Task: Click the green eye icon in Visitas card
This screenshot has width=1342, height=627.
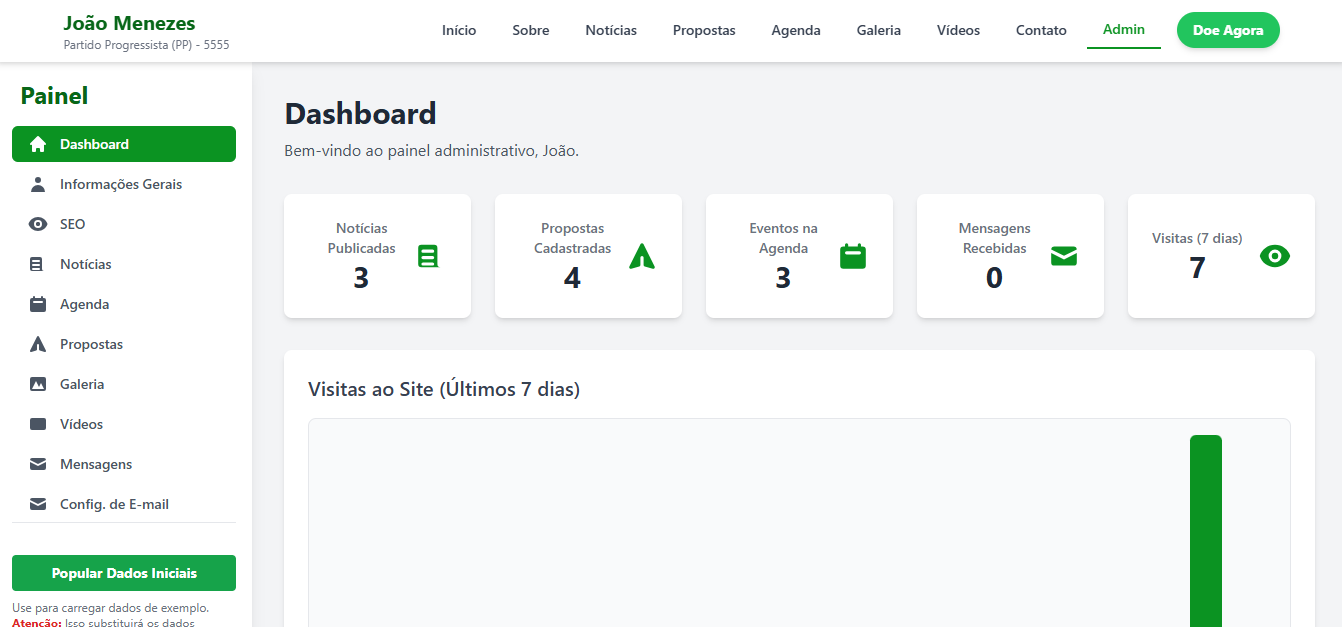Action: pos(1274,257)
